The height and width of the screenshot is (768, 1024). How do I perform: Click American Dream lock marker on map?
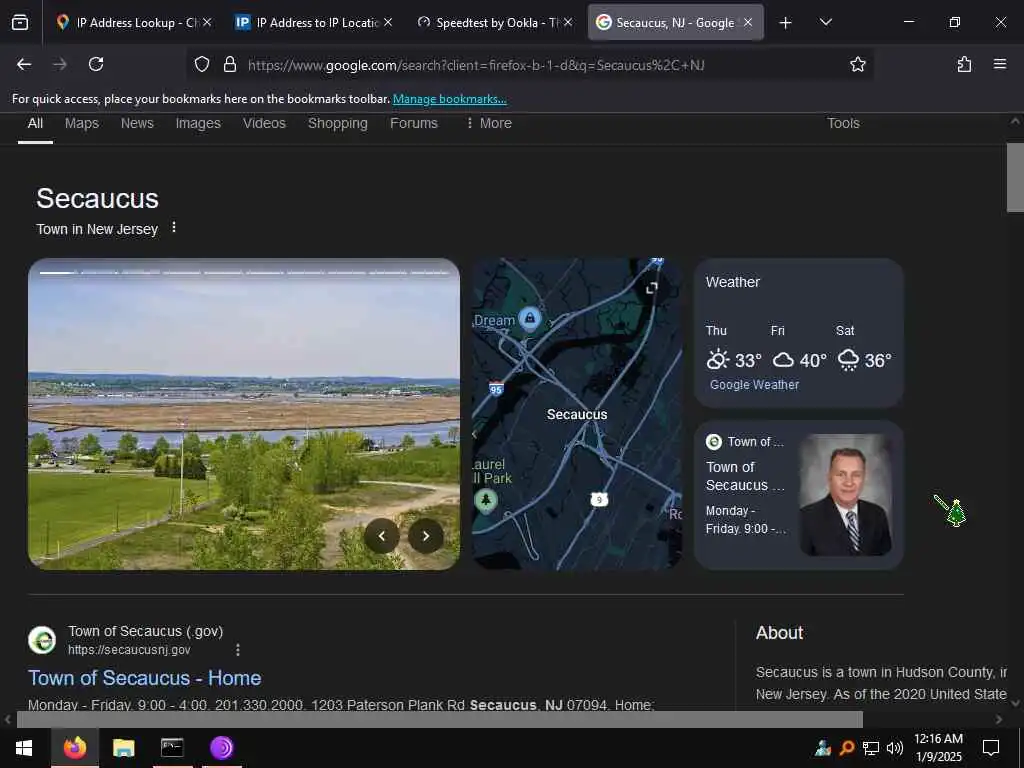[x=530, y=319]
